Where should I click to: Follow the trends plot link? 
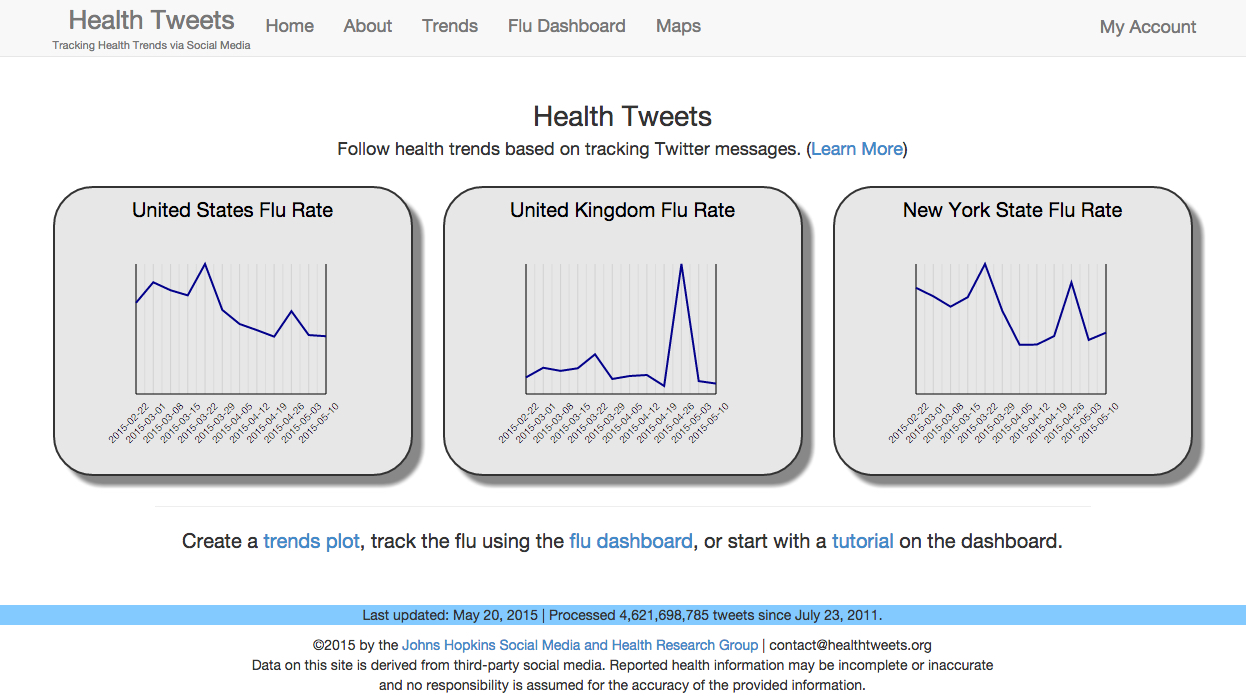[311, 541]
